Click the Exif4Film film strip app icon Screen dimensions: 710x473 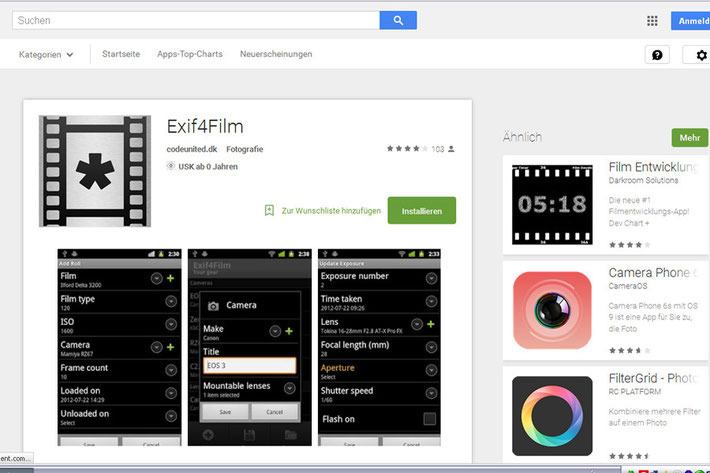95,171
